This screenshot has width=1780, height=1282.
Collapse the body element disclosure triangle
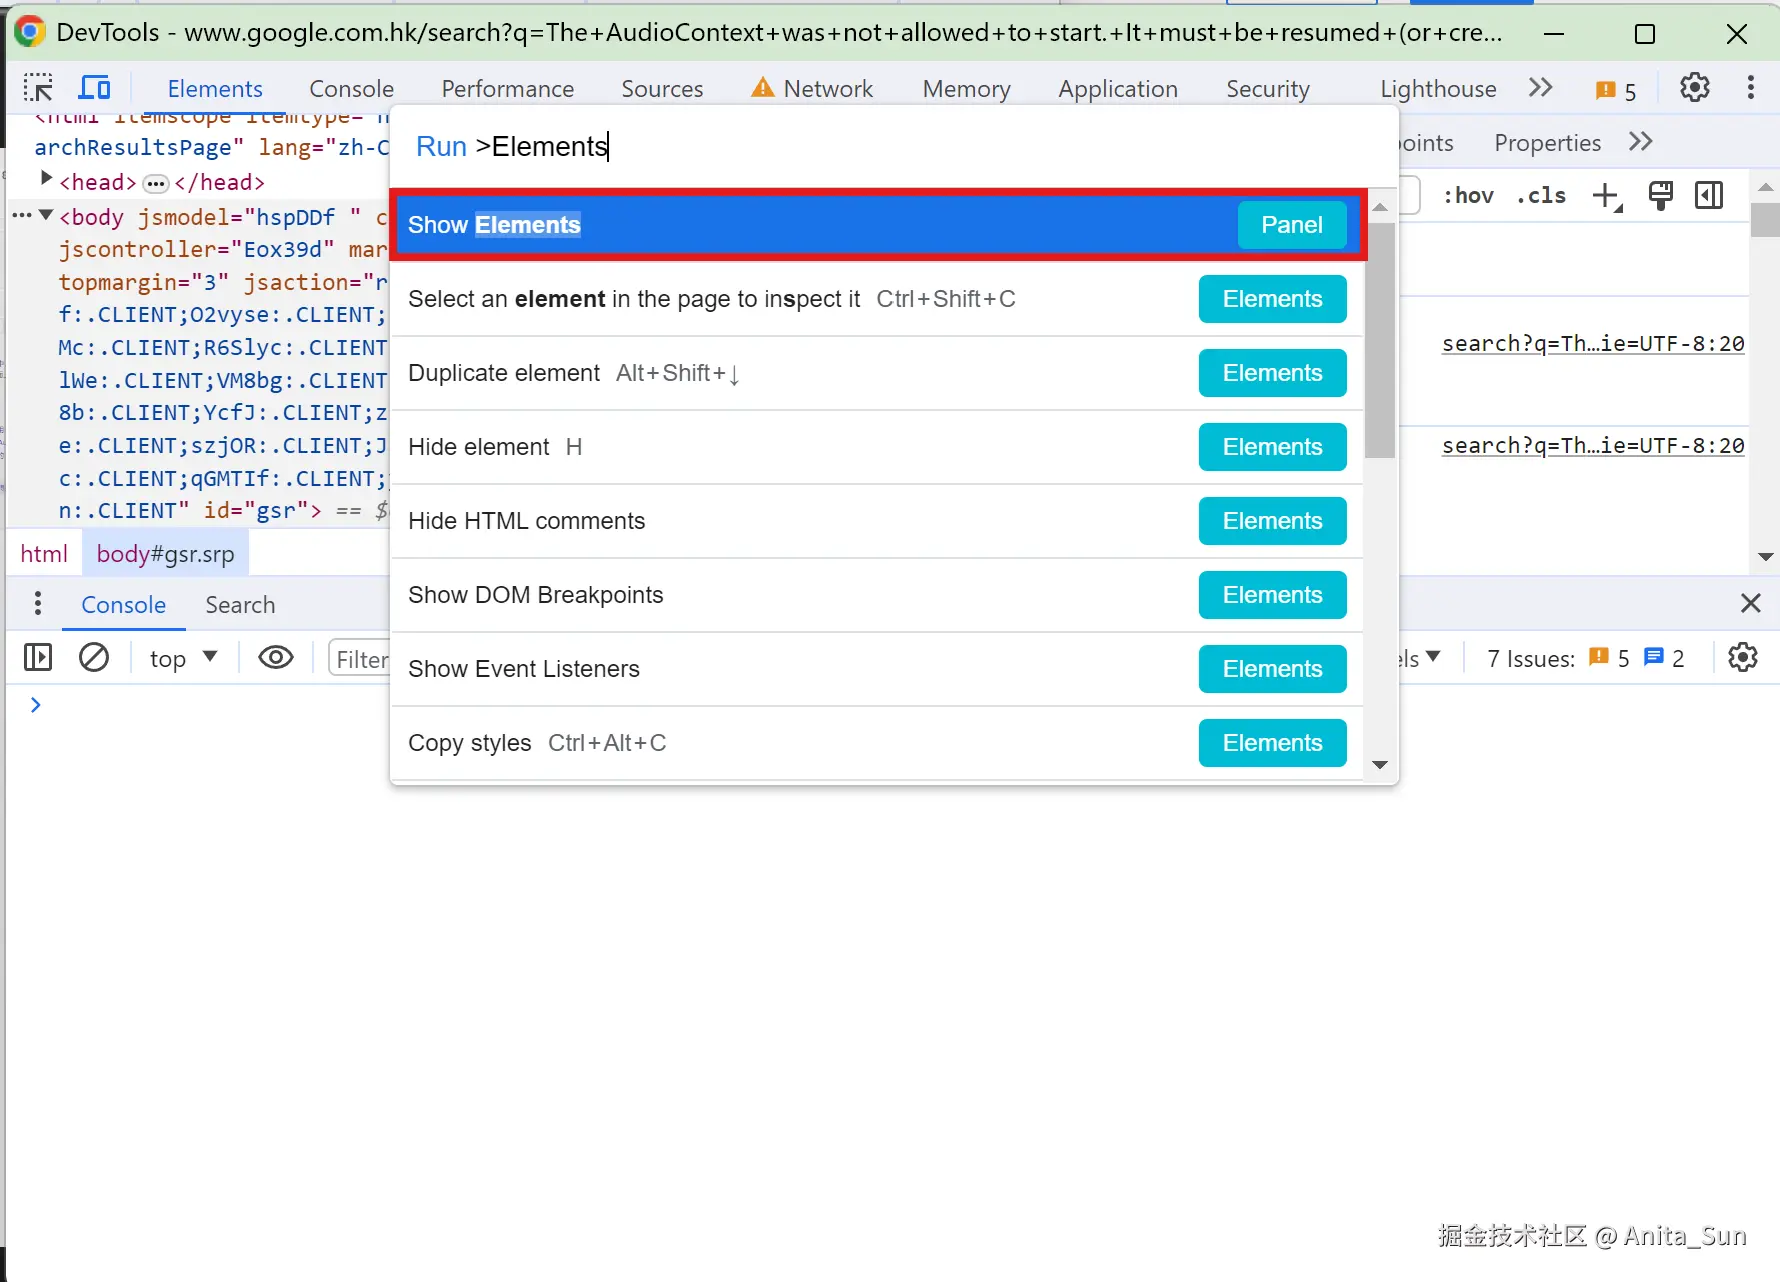click(46, 214)
